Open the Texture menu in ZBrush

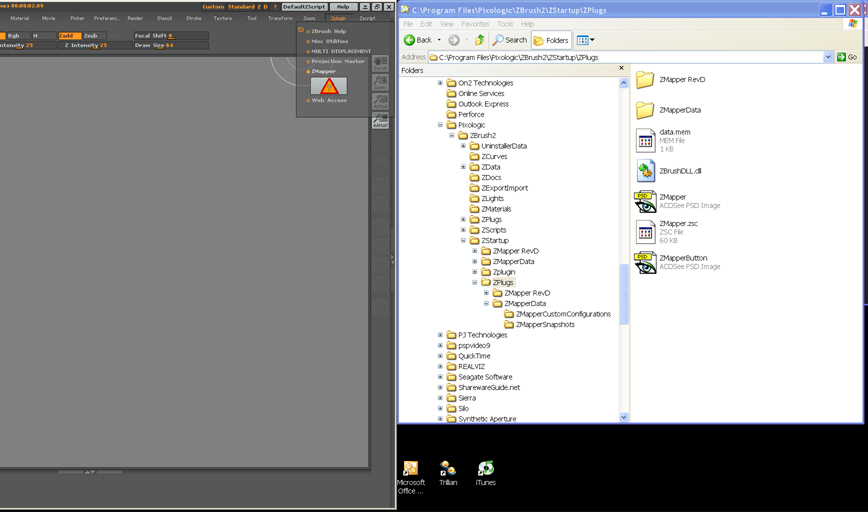223,18
